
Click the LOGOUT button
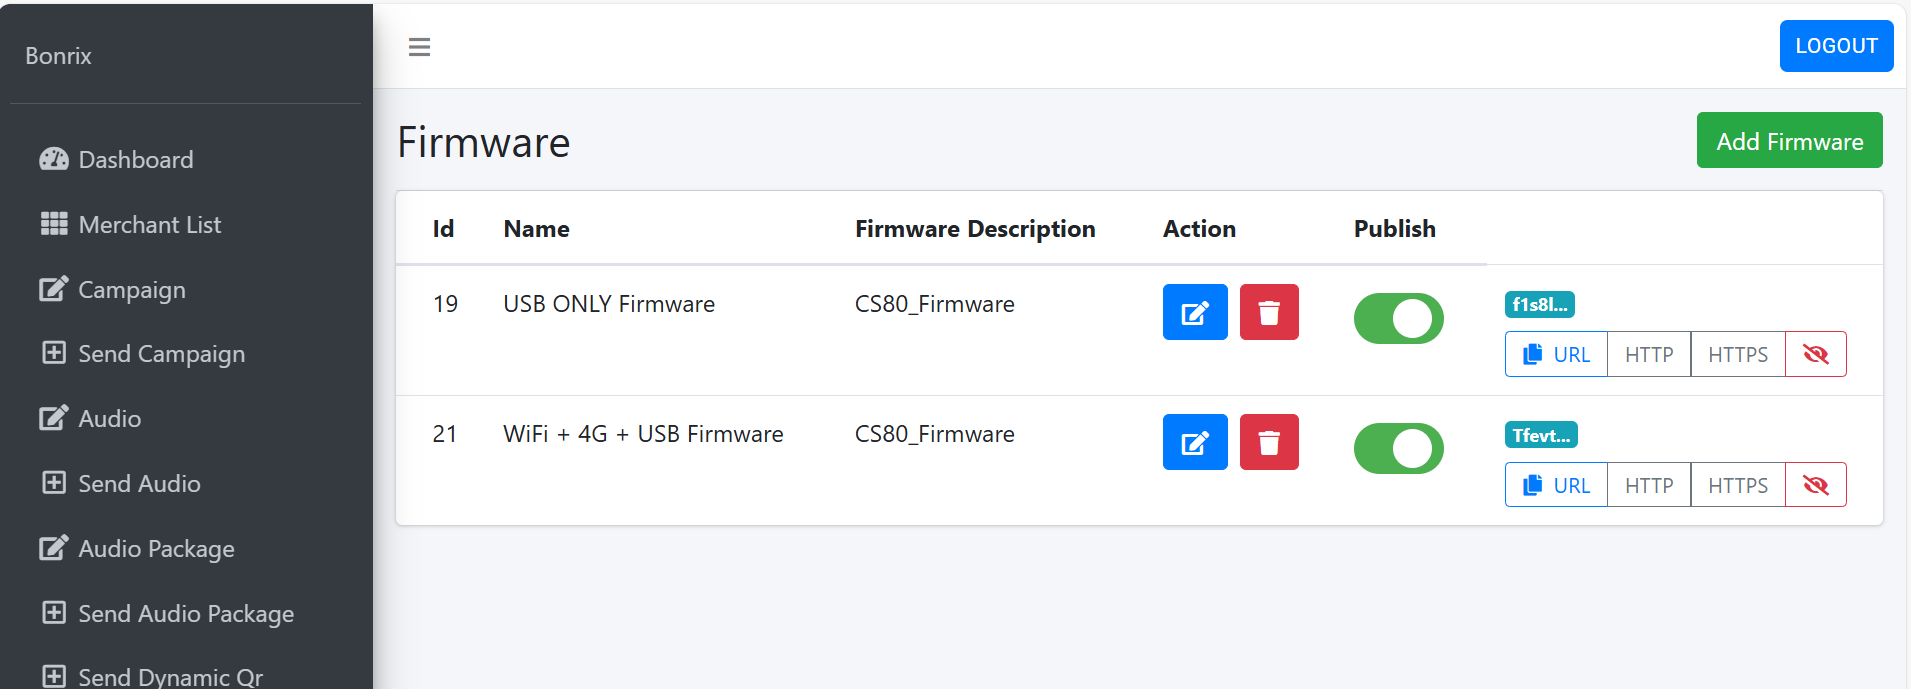coord(1836,46)
